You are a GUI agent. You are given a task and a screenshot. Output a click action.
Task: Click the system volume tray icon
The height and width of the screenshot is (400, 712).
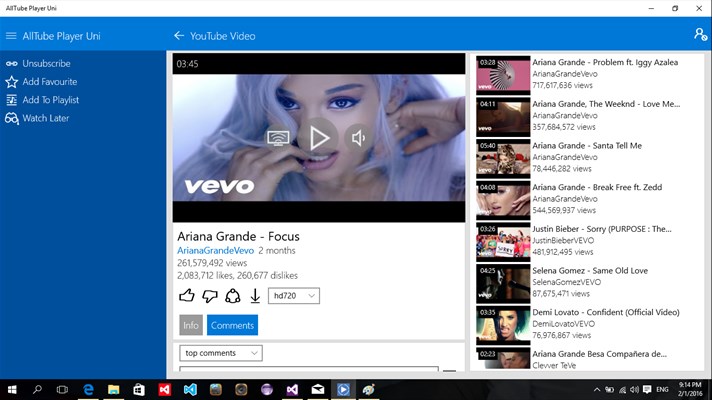click(634, 390)
